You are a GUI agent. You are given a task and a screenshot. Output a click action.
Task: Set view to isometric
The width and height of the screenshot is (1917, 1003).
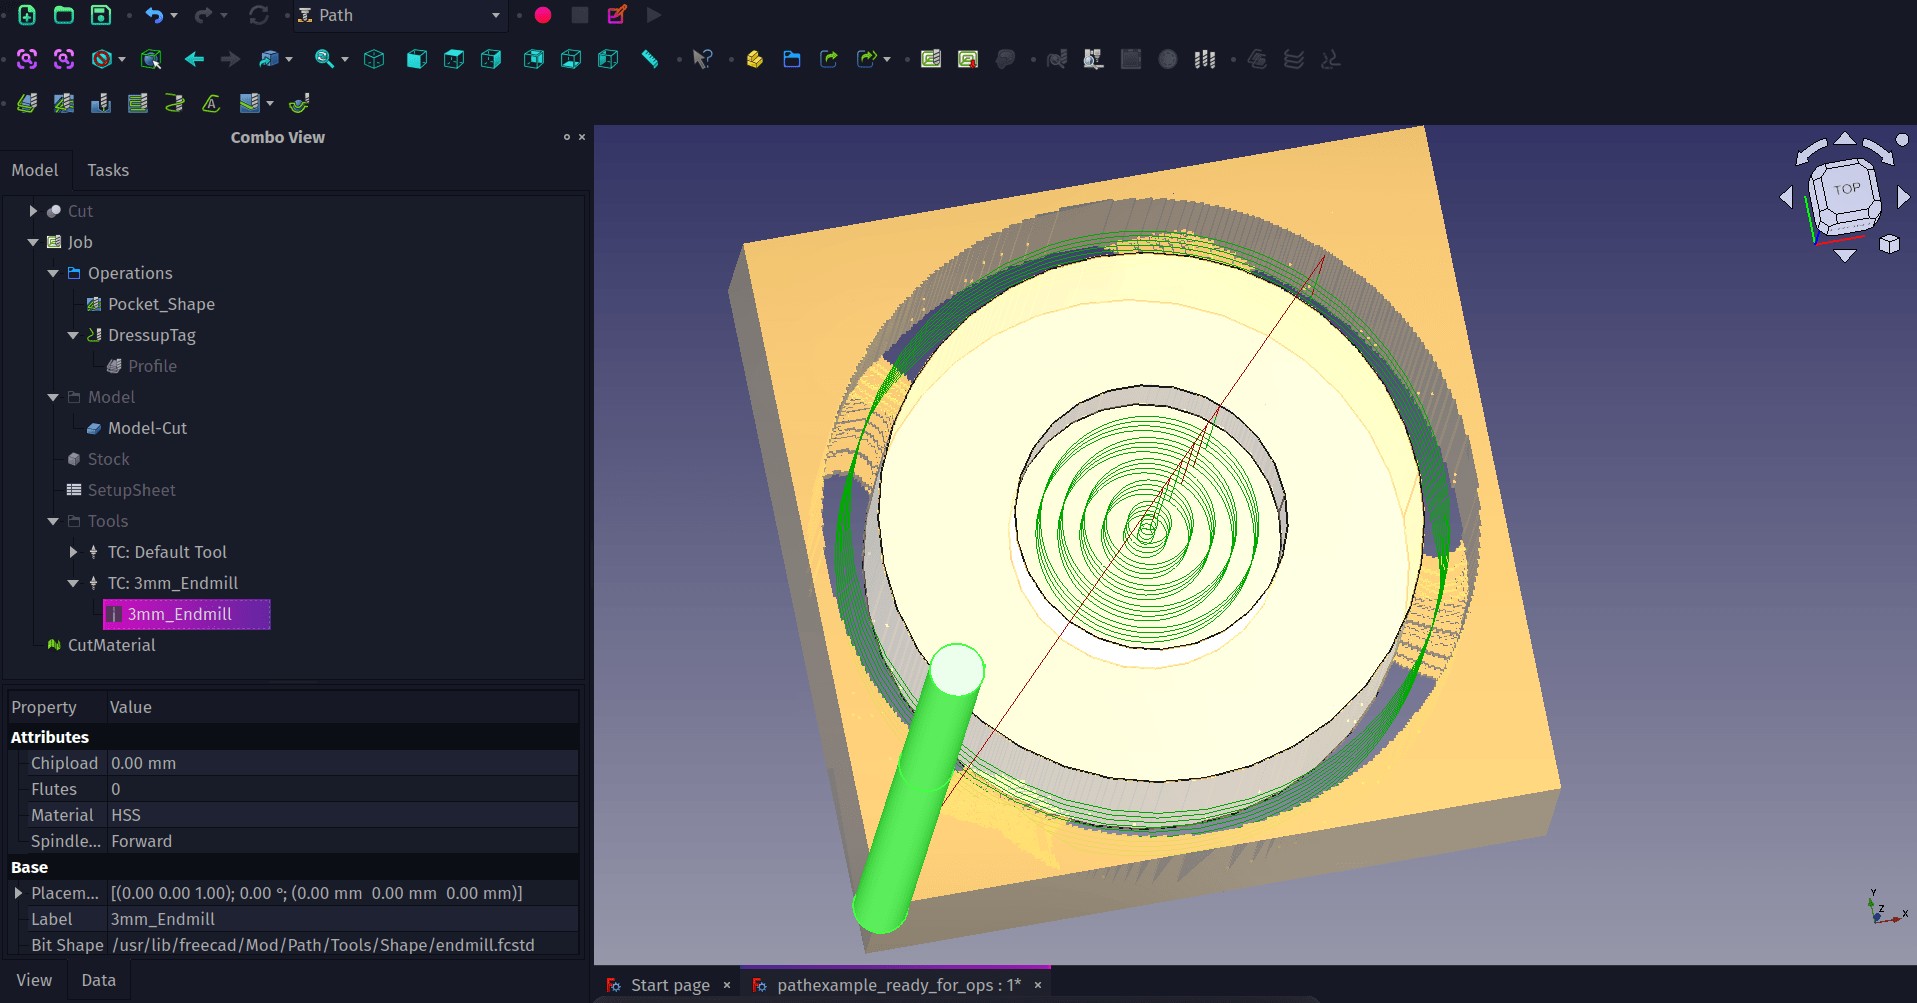click(374, 59)
